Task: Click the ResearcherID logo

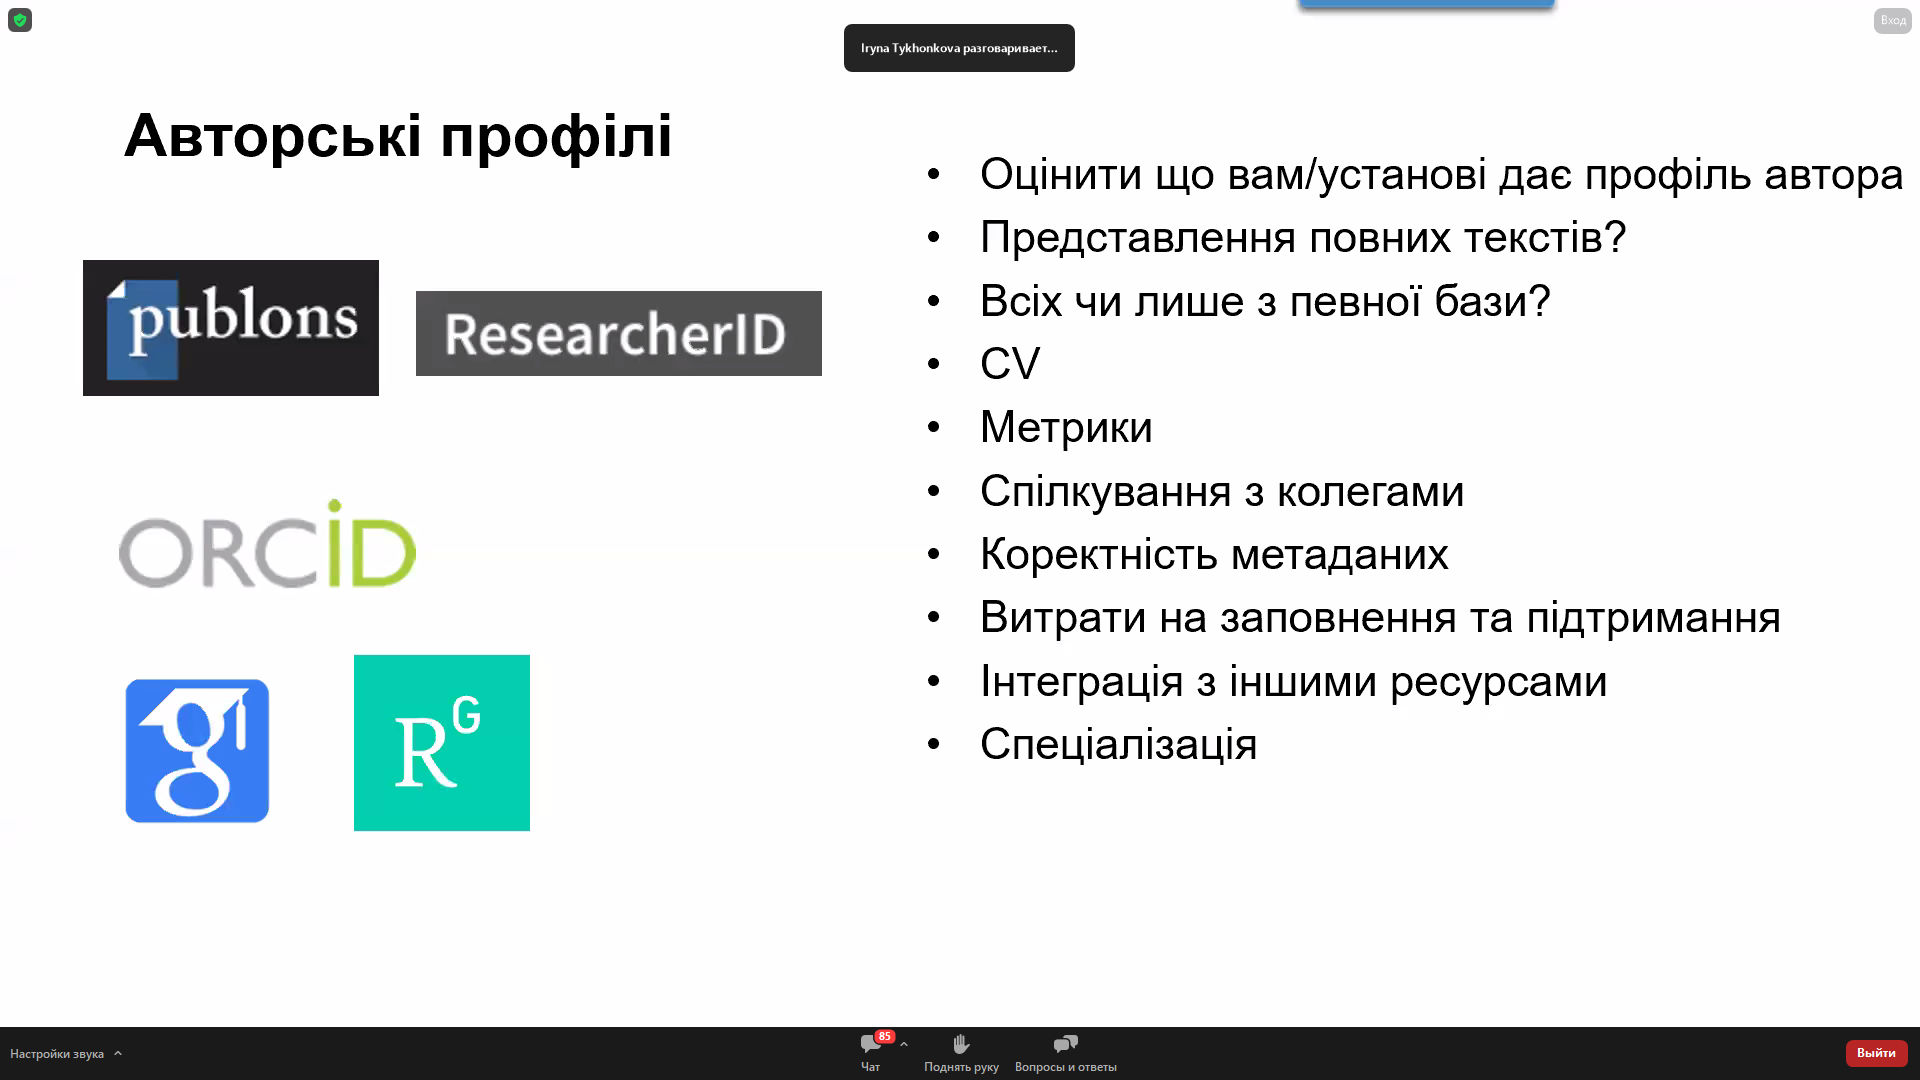Action: tap(619, 333)
